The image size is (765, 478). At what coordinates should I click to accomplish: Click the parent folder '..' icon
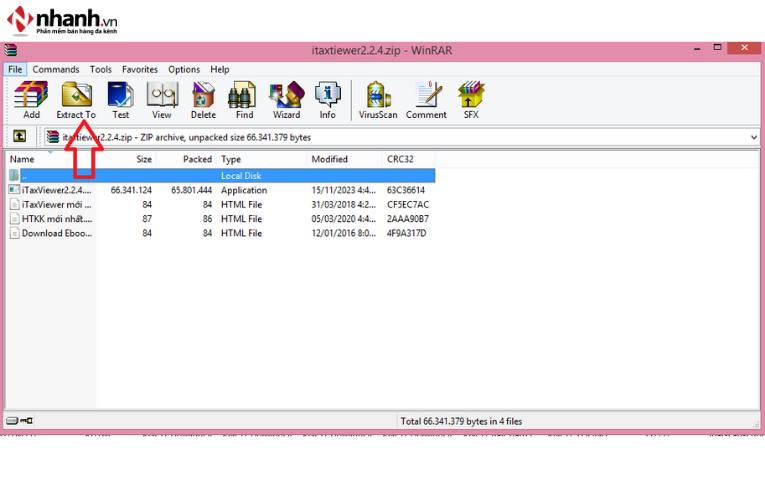click(14, 175)
